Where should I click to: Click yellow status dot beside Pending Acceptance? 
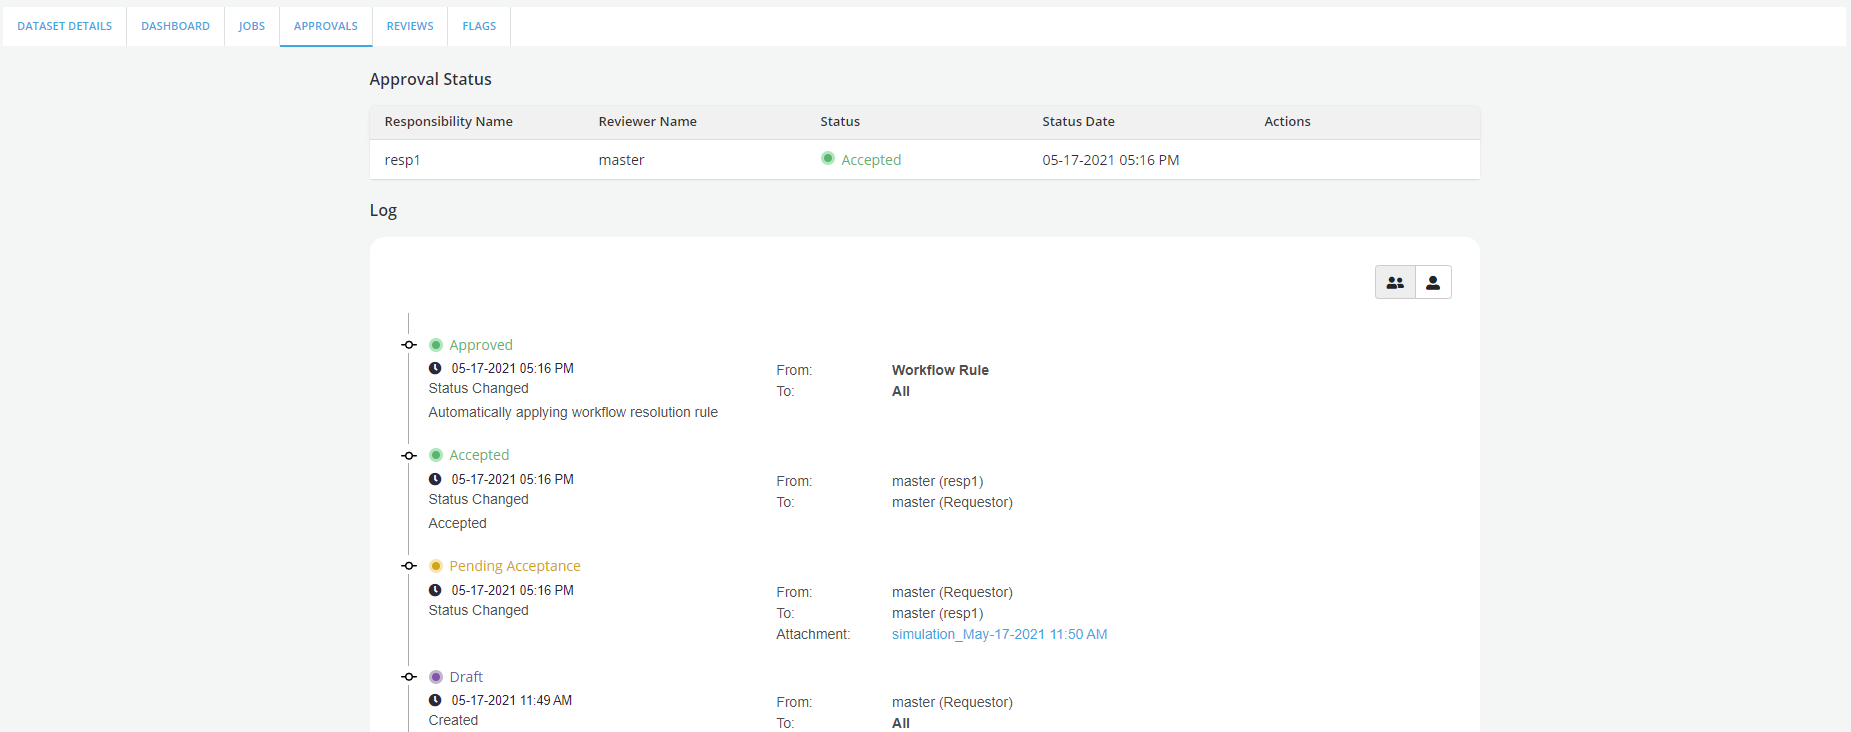point(436,566)
